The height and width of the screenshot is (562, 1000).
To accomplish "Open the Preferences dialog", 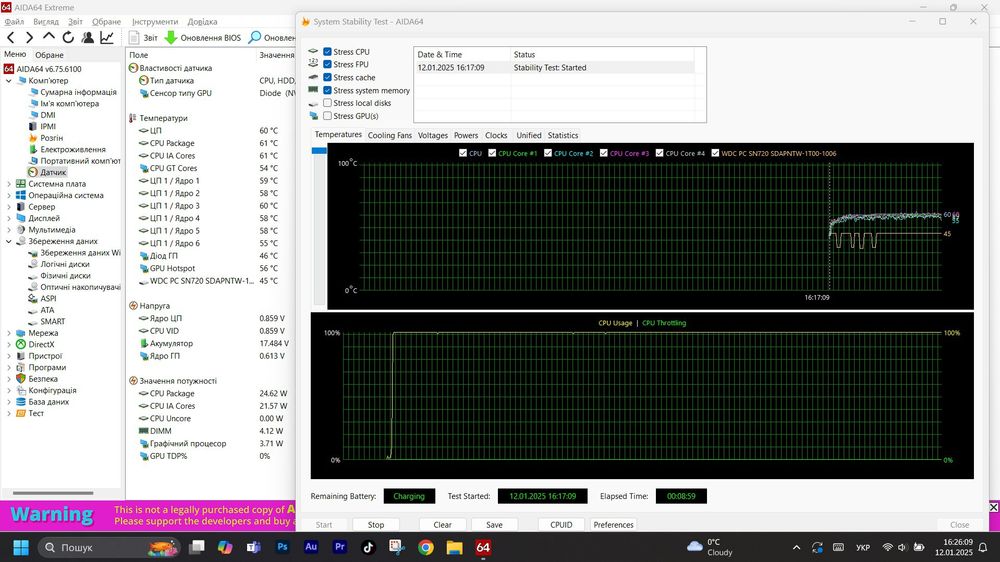I will pos(614,524).
